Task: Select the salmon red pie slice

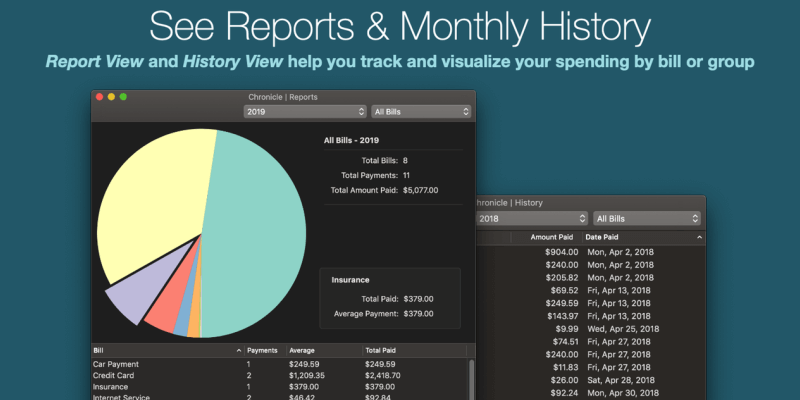Action: [x=162, y=318]
